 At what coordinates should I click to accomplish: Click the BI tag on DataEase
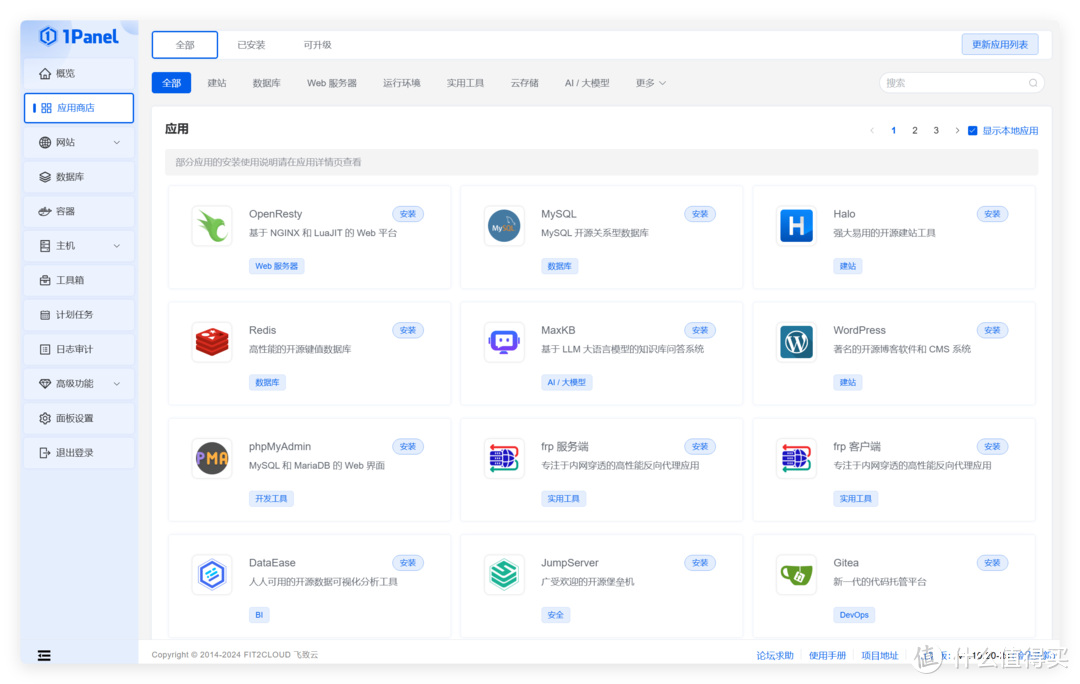click(259, 614)
